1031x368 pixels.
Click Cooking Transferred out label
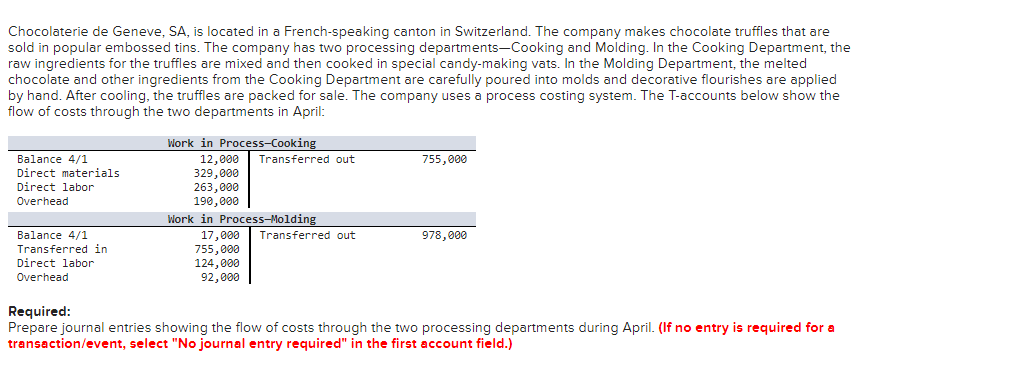pyautogui.click(x=307, y=160)
